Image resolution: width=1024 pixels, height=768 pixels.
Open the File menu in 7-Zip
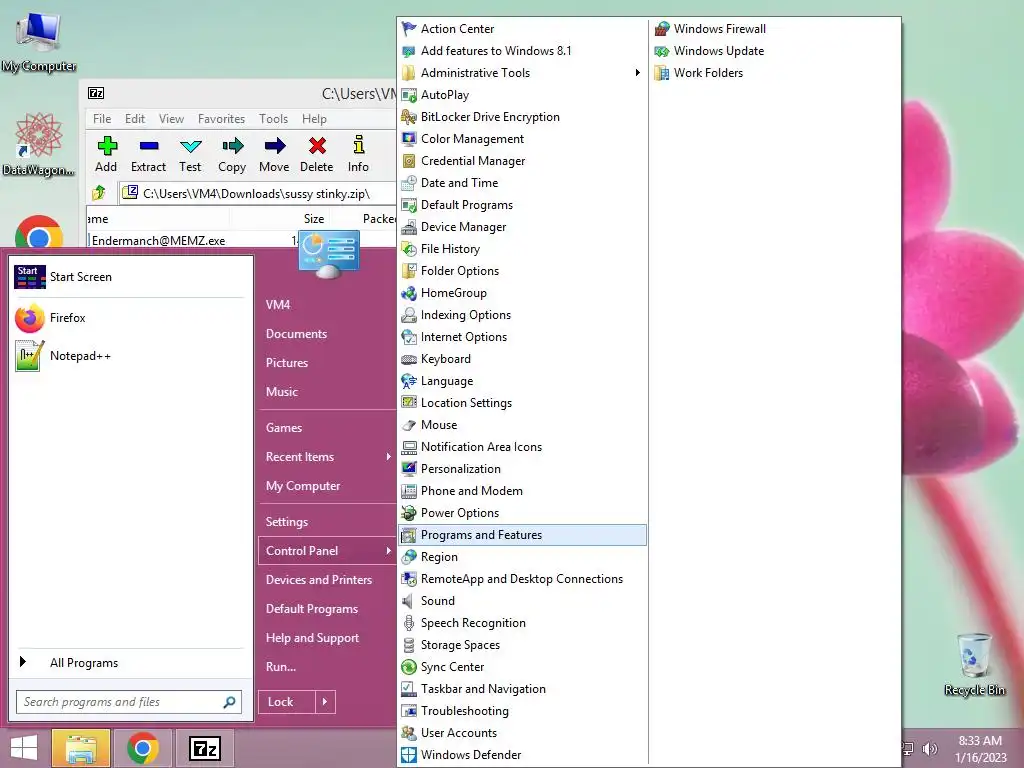pos(102,119)
